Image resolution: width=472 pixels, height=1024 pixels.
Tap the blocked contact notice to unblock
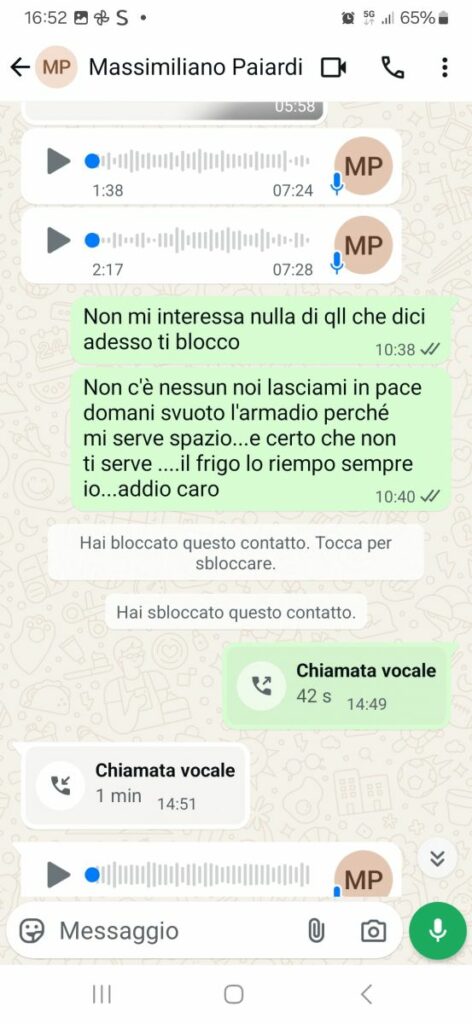[236, 552]
